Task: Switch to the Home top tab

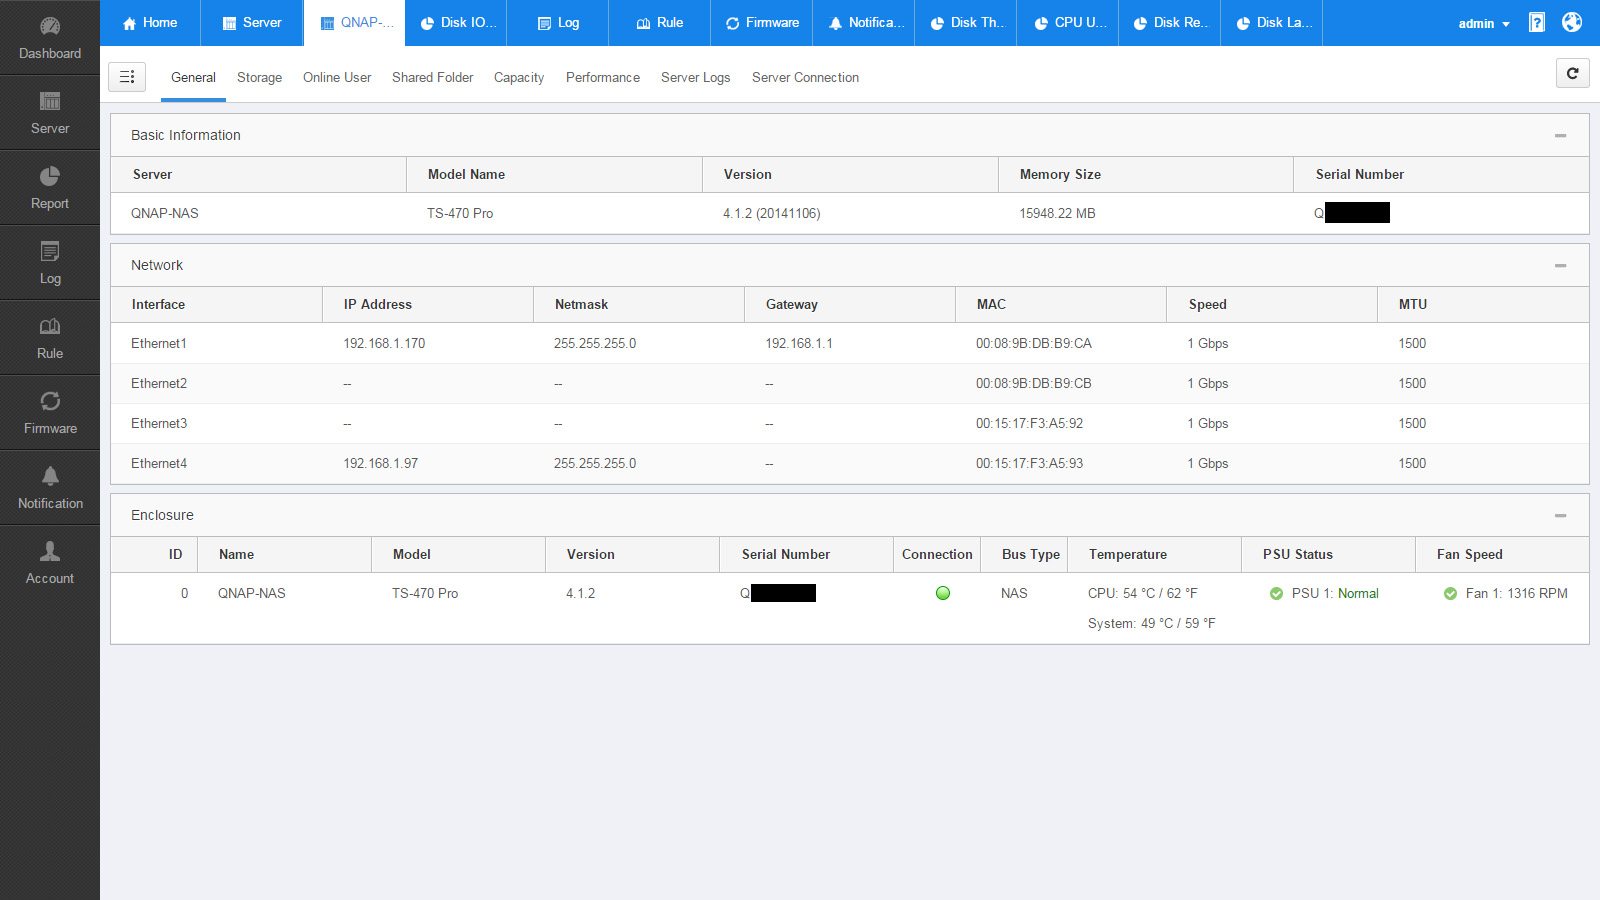Action: tap(150, 23)
